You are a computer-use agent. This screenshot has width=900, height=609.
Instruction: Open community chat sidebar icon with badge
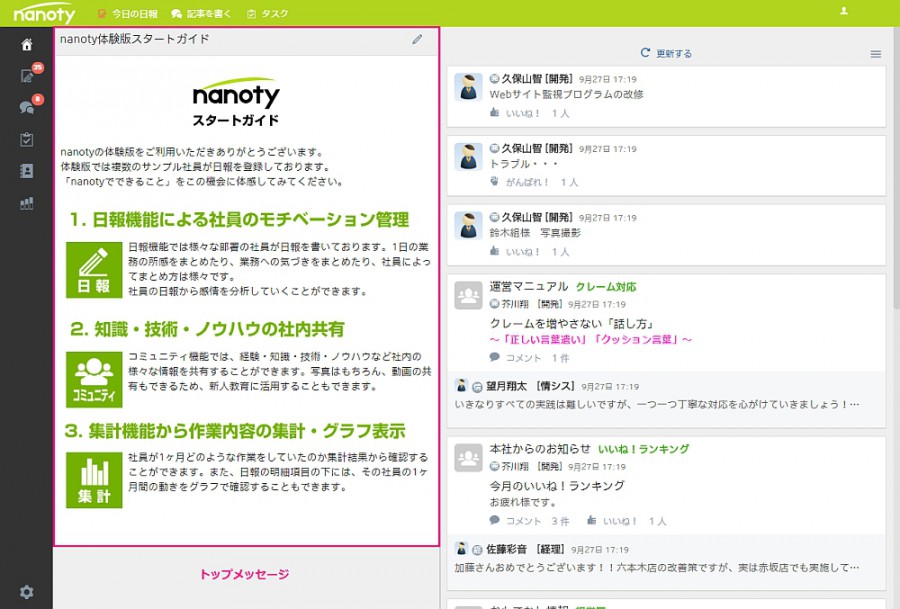(28, 106)
